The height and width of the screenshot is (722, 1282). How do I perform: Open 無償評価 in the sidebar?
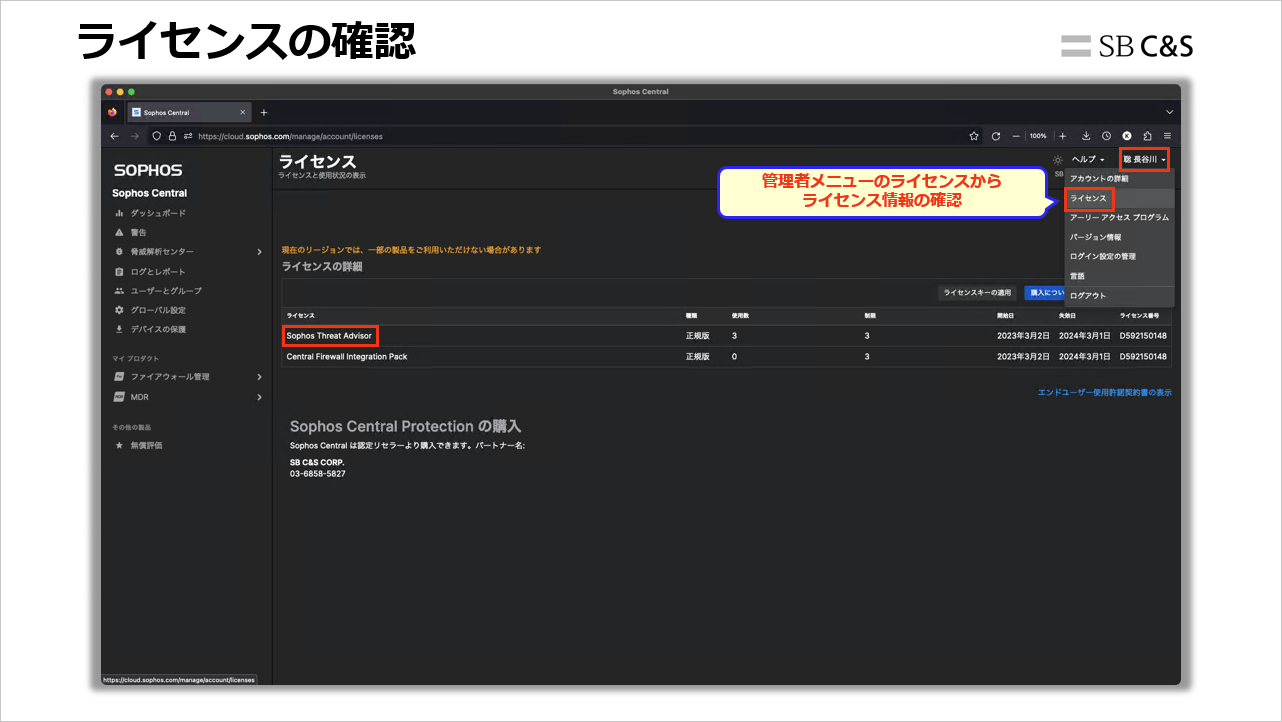(146, 445)
